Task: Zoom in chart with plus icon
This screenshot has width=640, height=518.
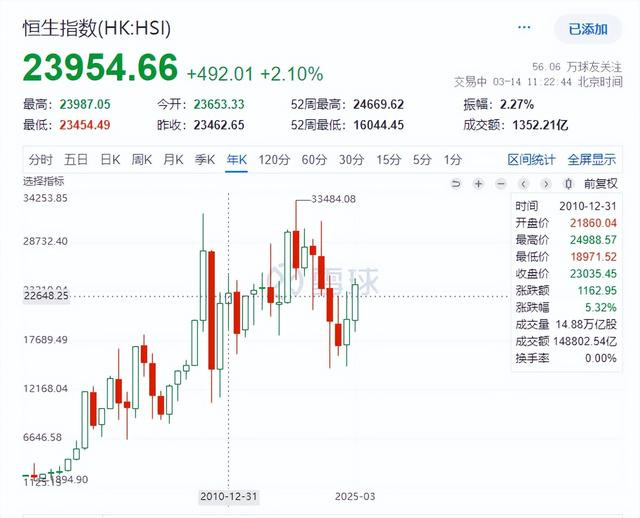Action: pos(478,184)
